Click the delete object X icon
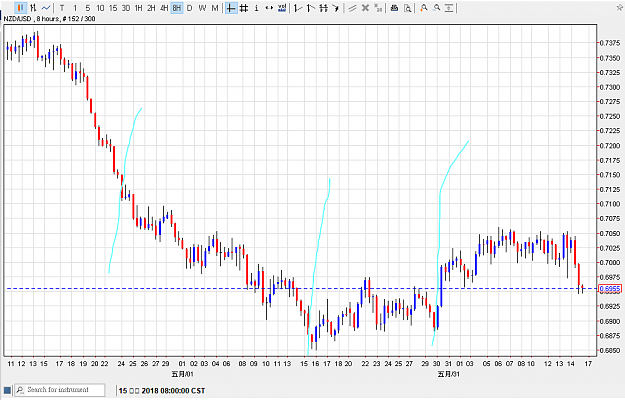 coord(365,8)
